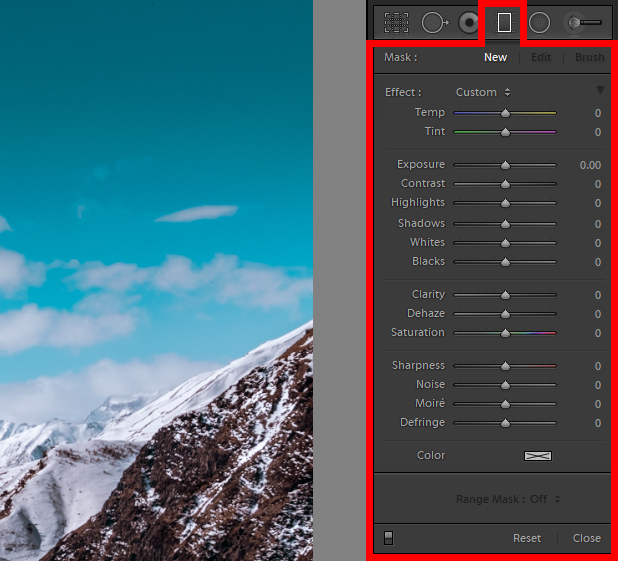Click the Dehaze slider handle
This screenshot has height=561, width=618.
505,314
